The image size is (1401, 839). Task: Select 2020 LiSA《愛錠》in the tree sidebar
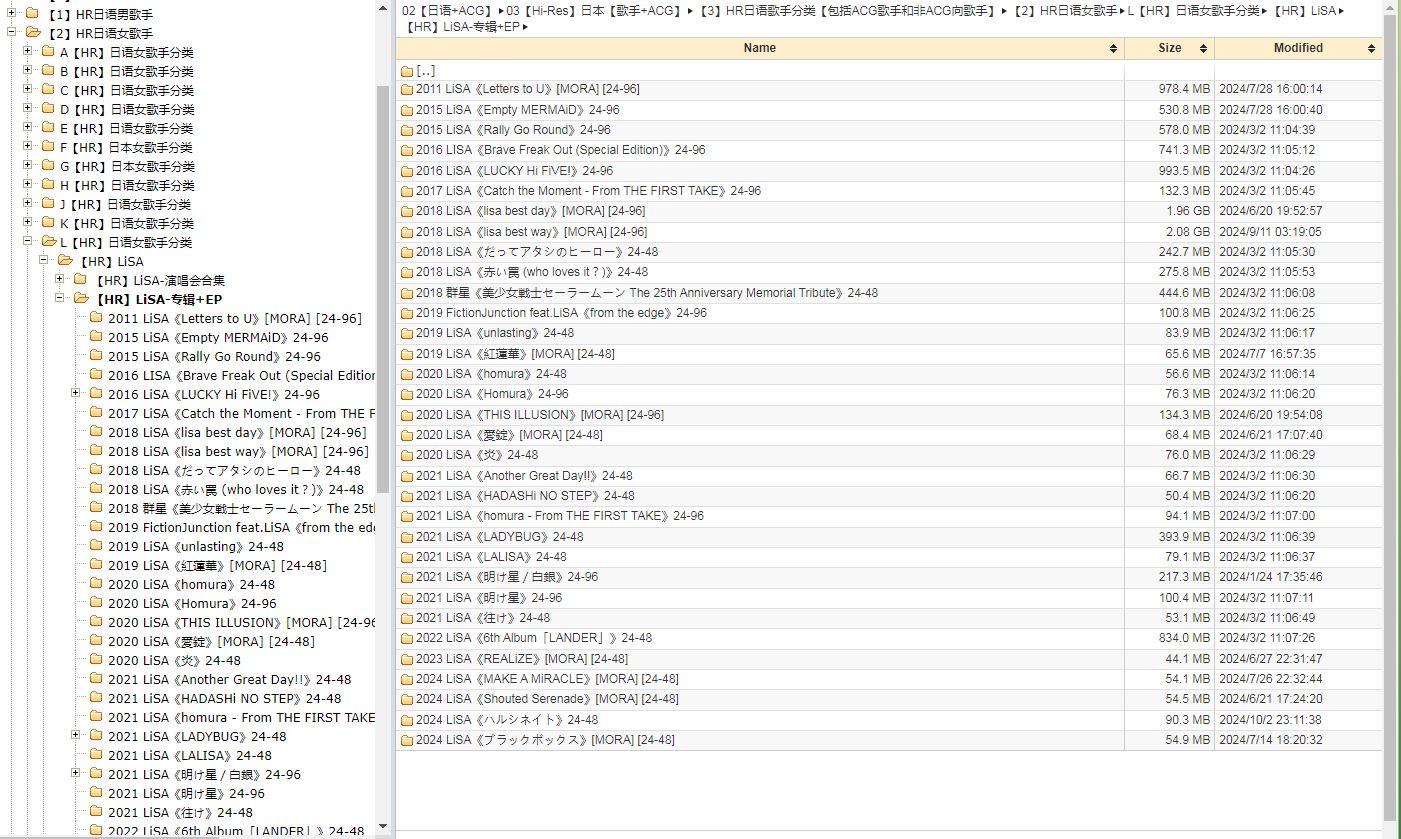coord(210,641)
